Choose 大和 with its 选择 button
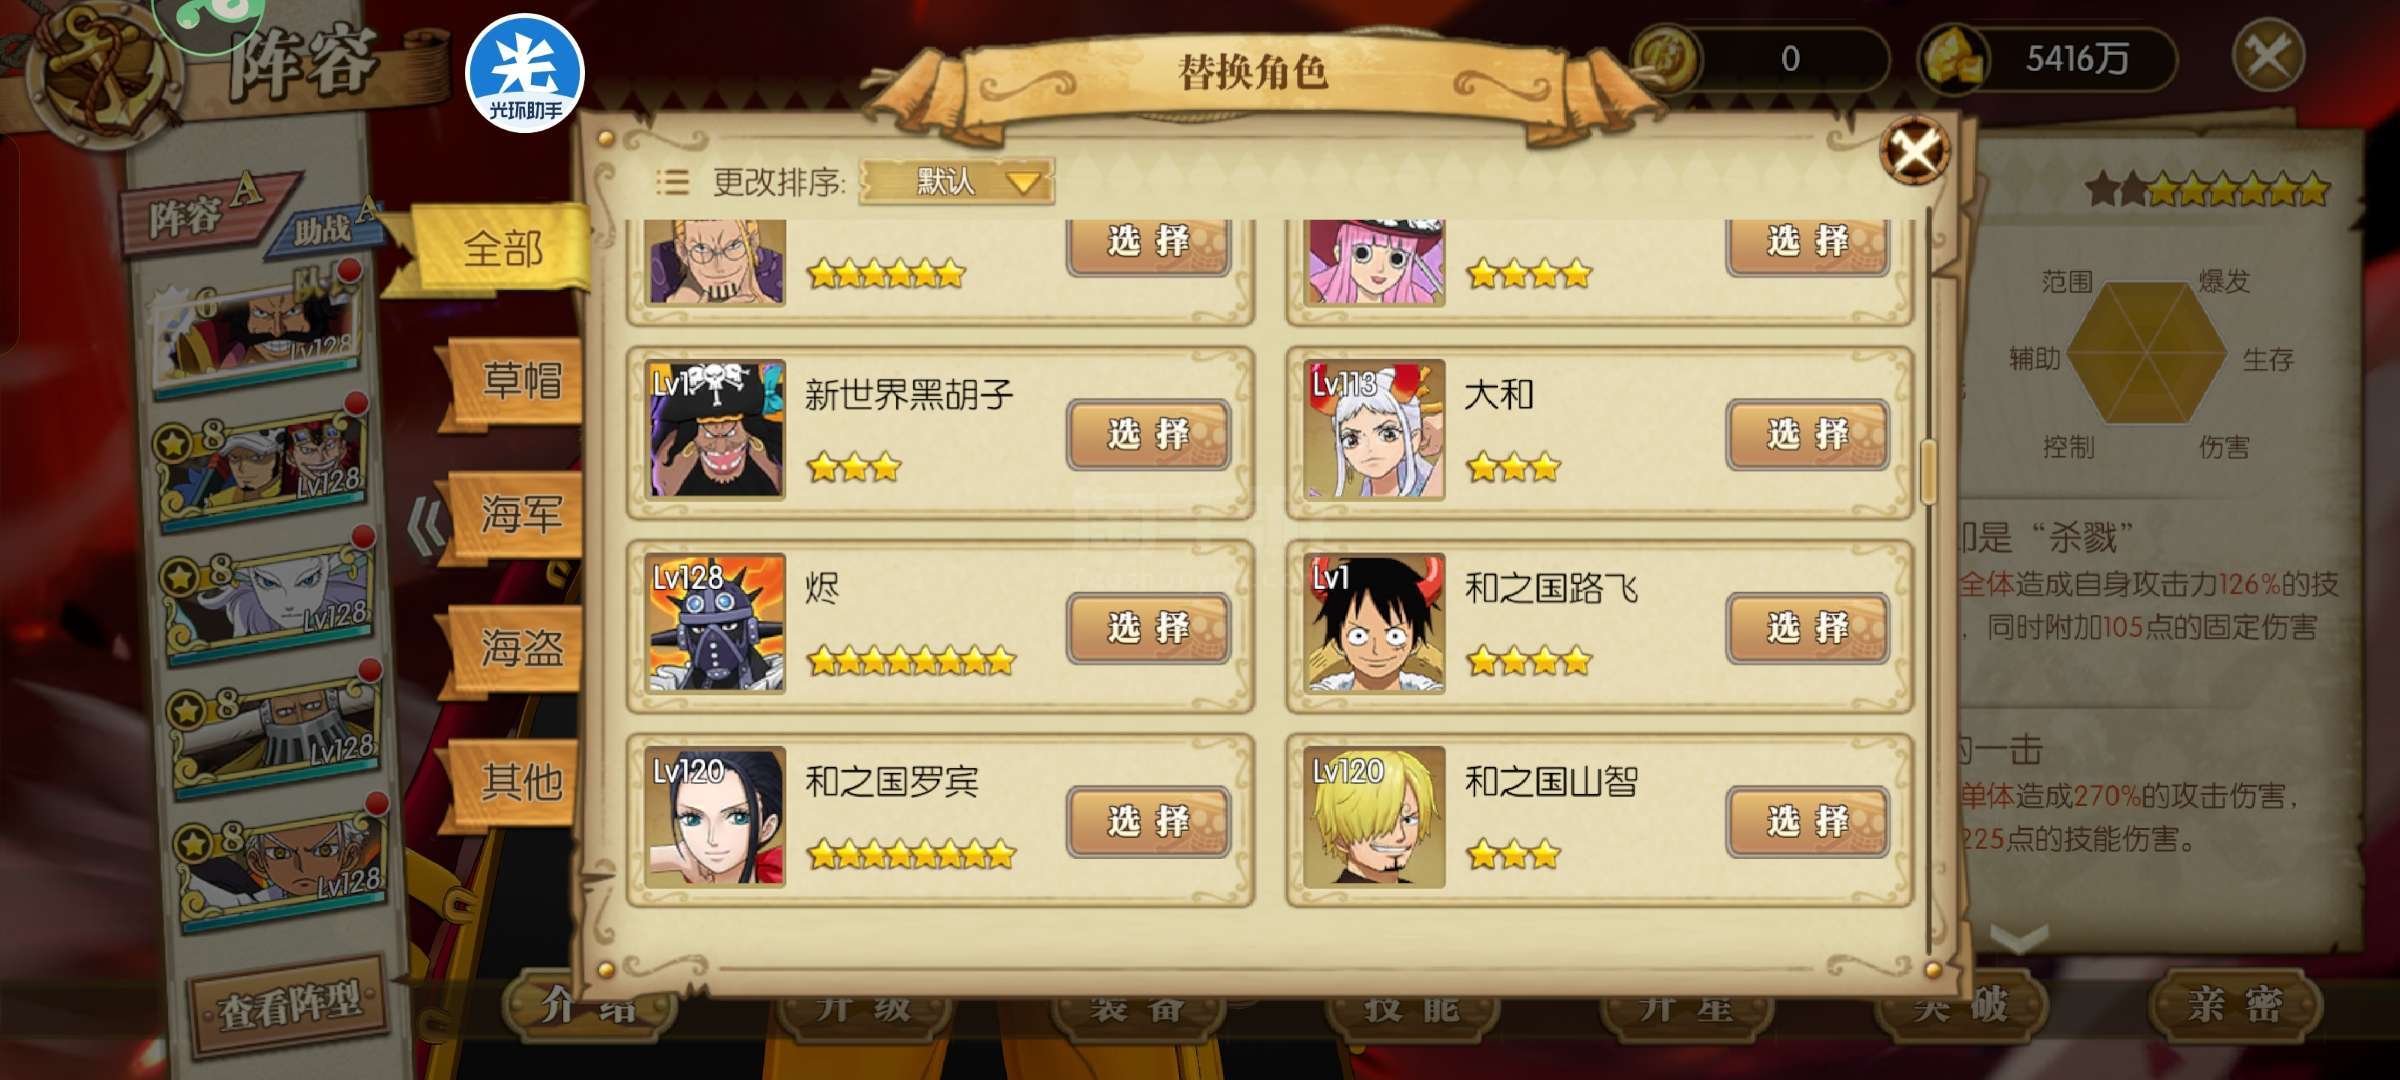The image size is (2400, 1080). coord(1807,434)
